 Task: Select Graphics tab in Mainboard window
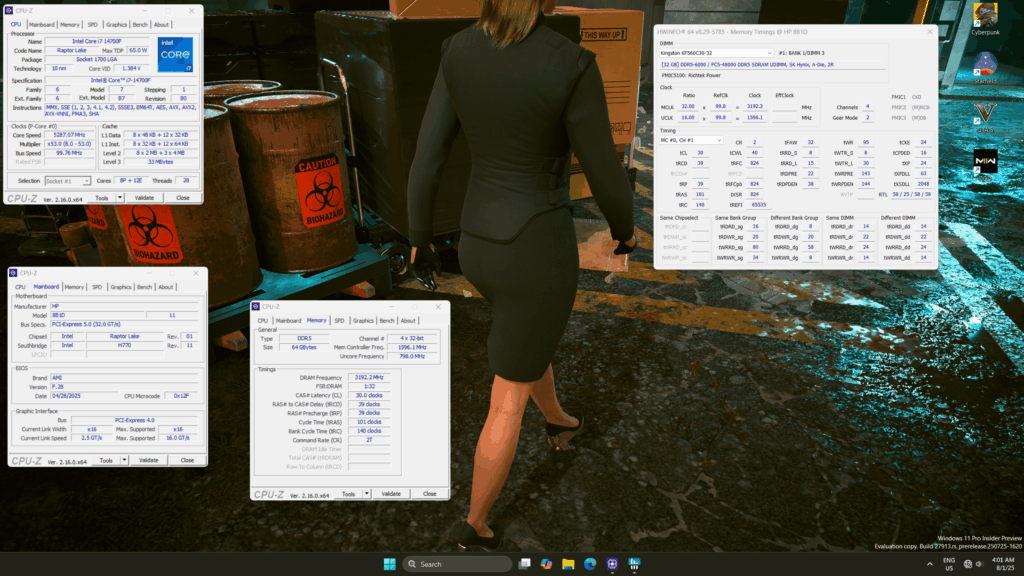click(x=121, y=287)
